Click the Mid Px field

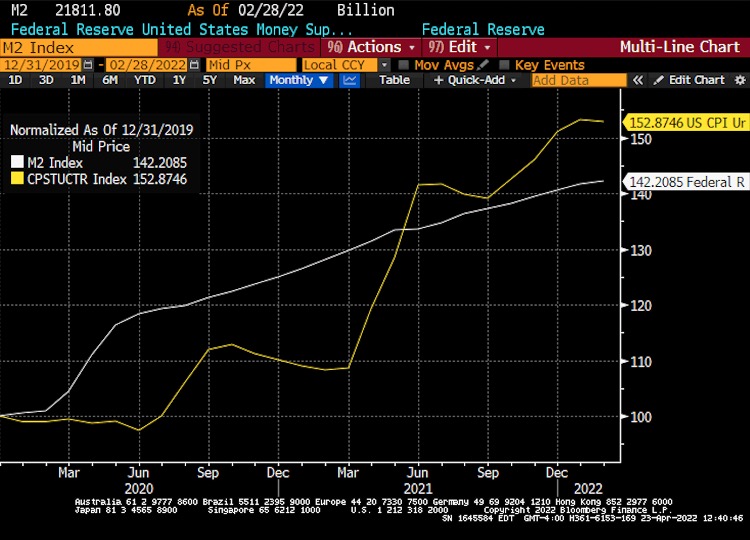[252, 65]
